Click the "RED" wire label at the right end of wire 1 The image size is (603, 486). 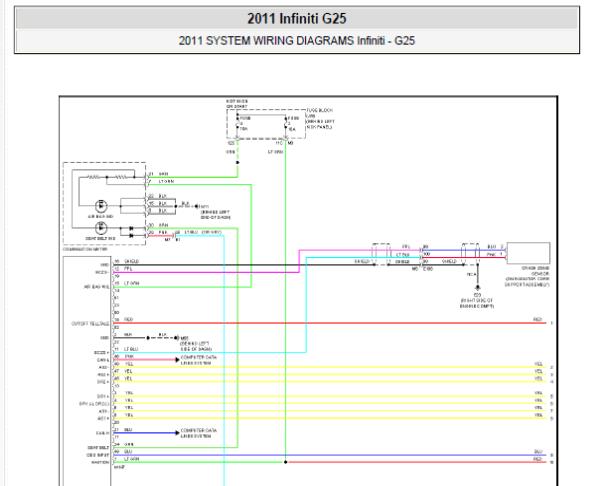(537, 320)
